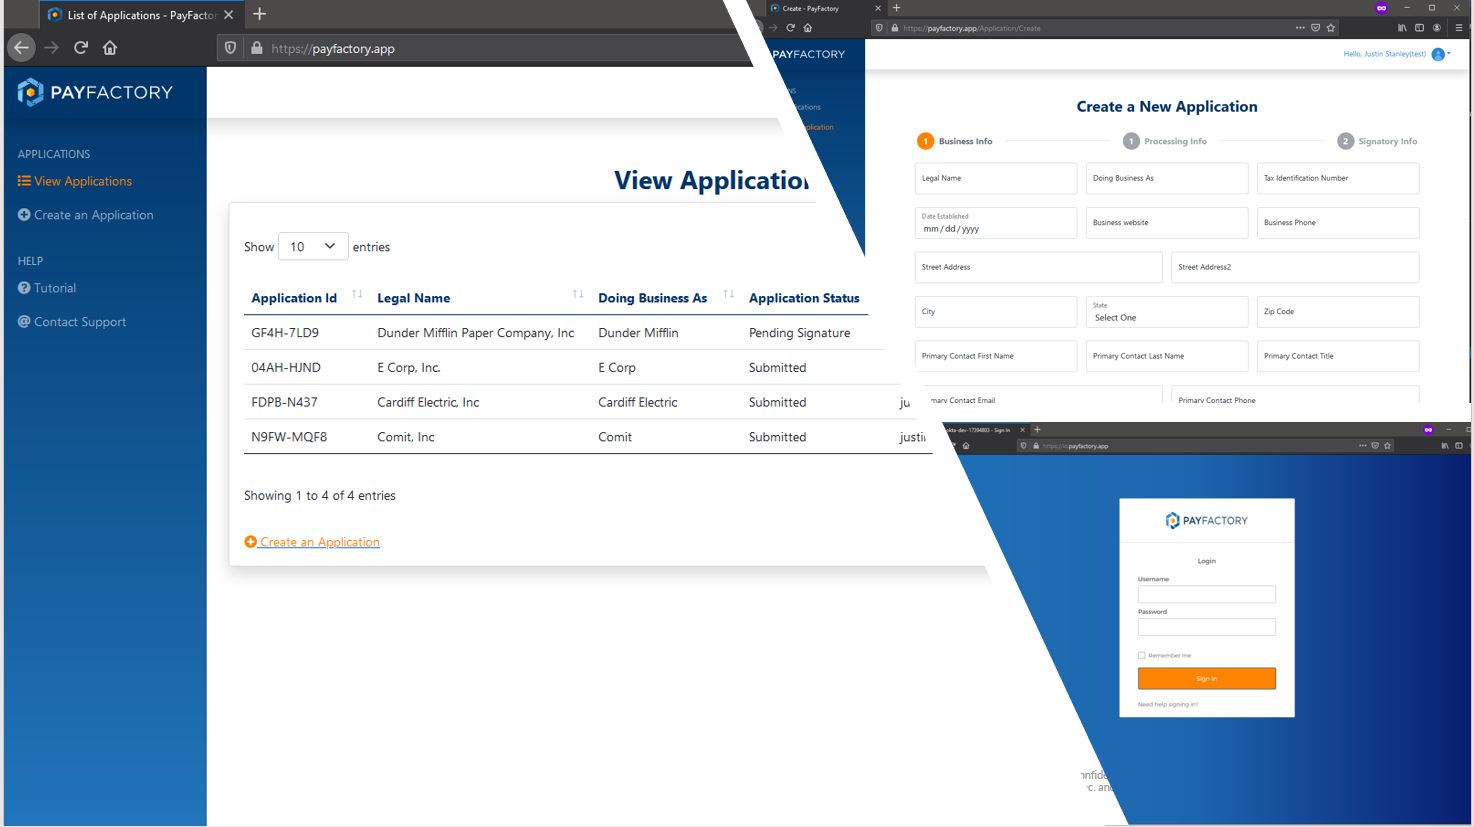
Task: Open the Library icon in the Create window toolbar
Action: pyautogui.click(x=1402, y=28)
